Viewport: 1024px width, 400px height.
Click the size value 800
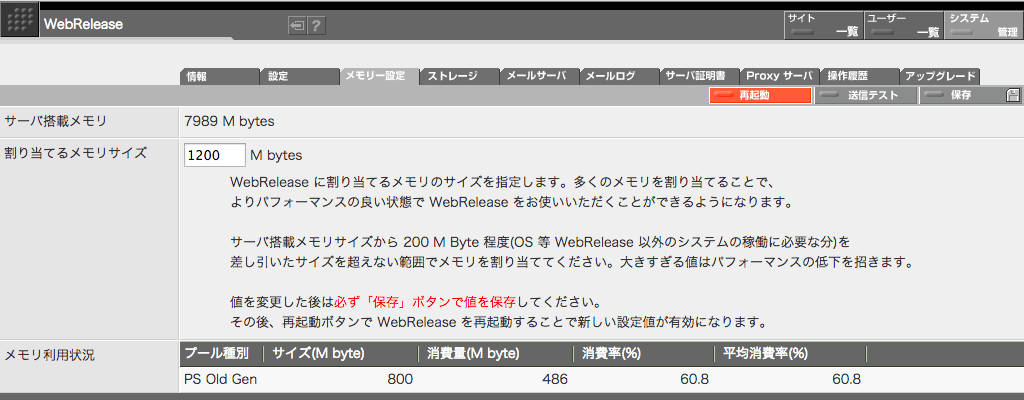(400, 380)
